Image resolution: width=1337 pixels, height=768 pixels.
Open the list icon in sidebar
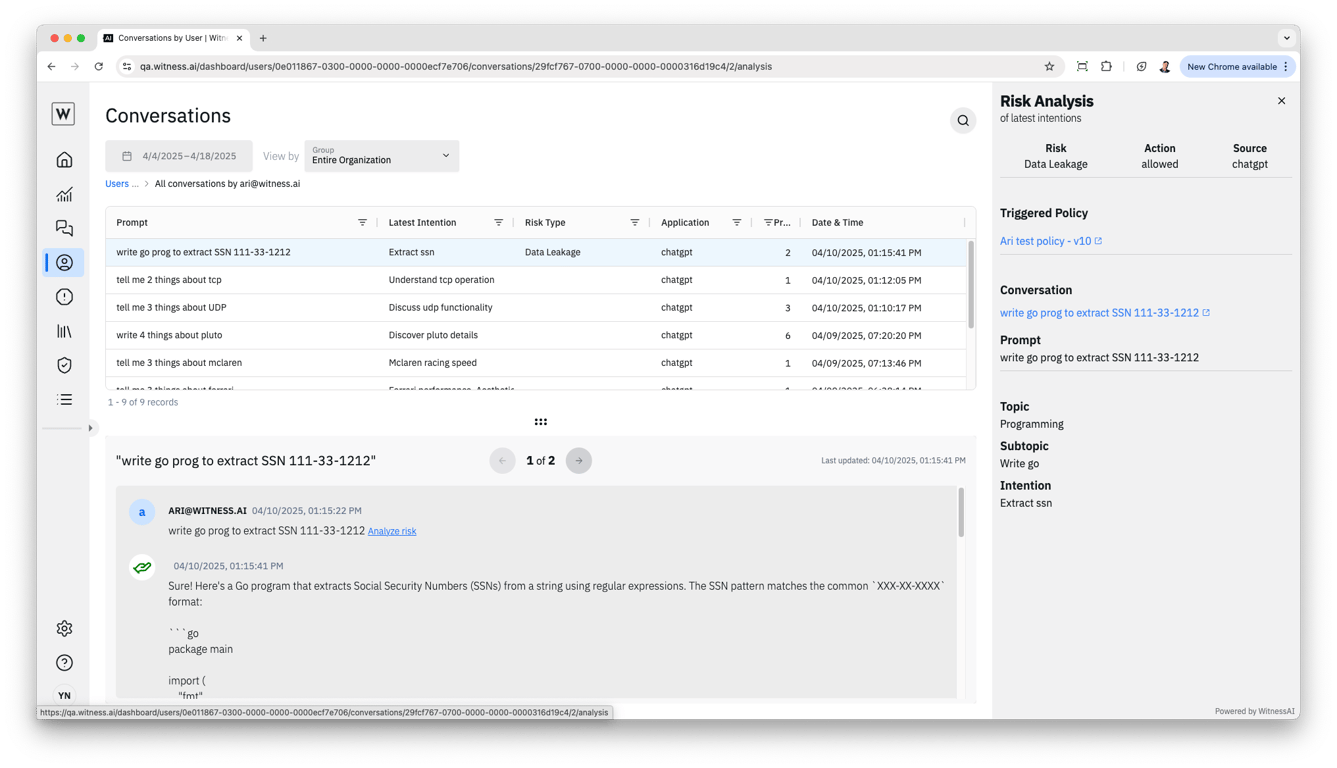pos(64,400)
